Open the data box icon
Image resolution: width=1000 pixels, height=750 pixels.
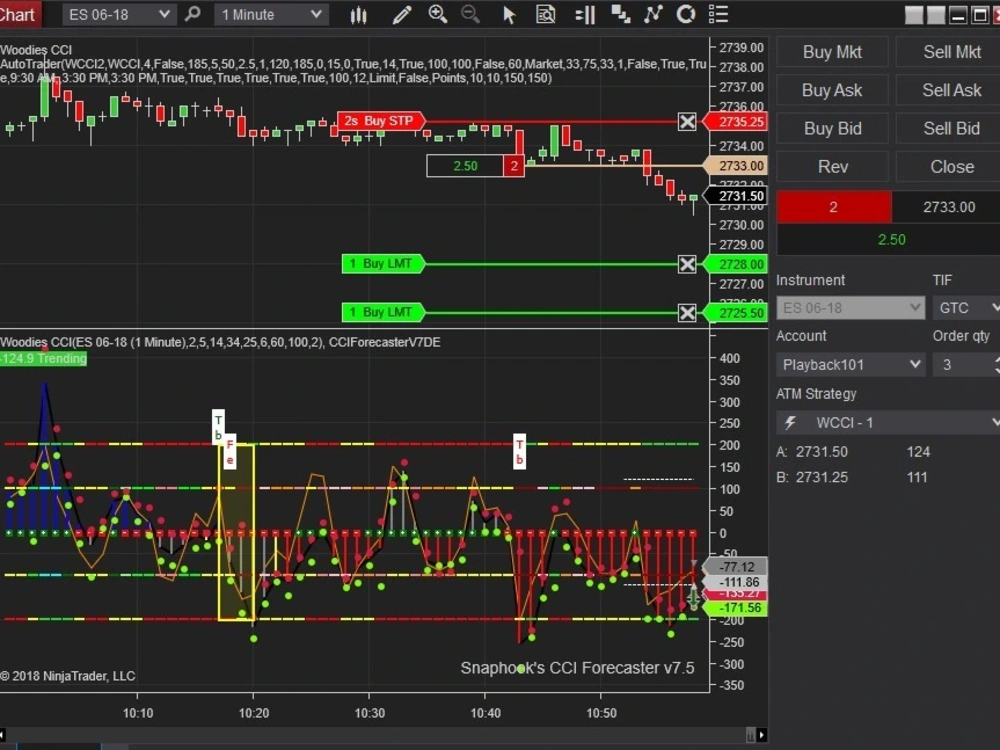click(x=546, y=14)
